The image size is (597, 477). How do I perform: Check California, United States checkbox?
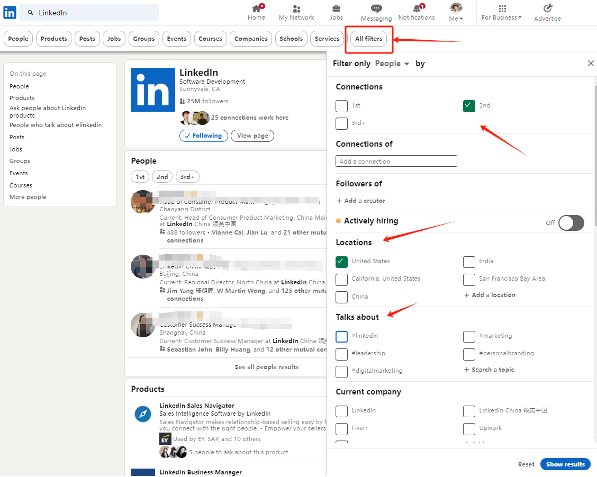click(x=342, y=279)
